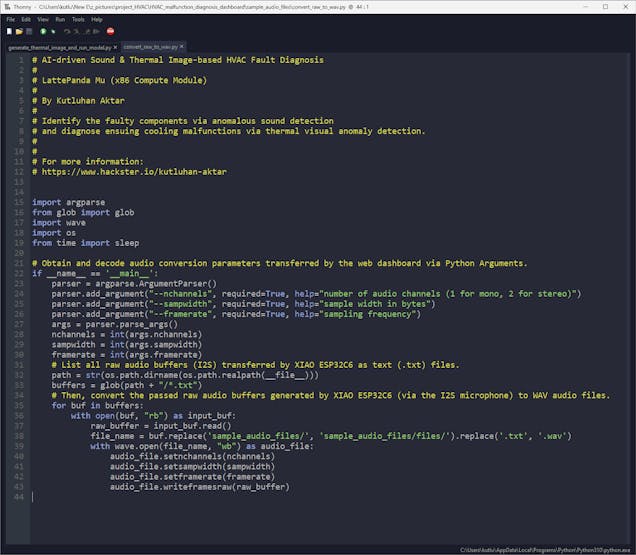Click the Debug current script icon
This screenshot has width=636, height=555.
coord(53,31)
